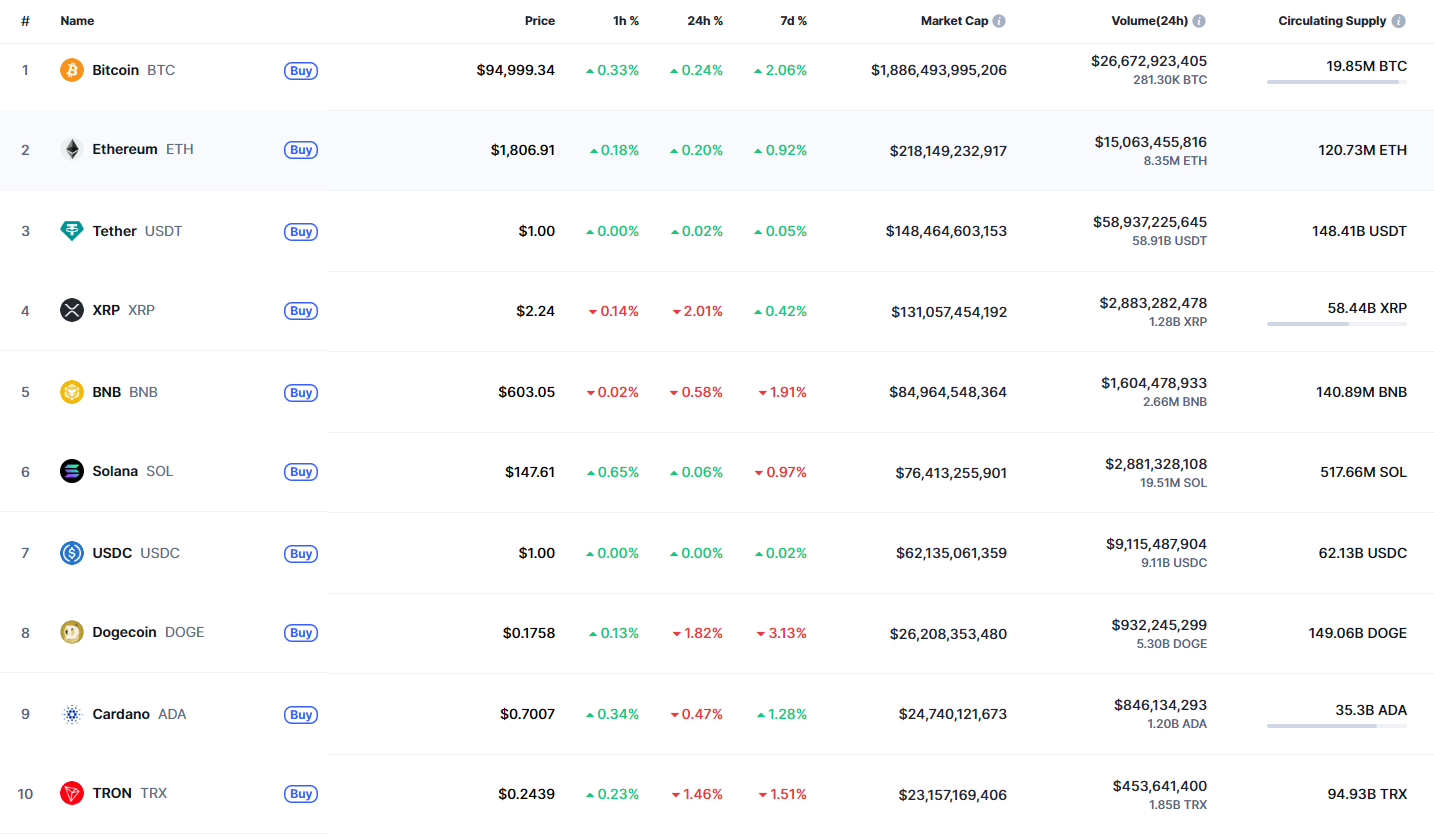Sort by the Price column header
Viewport: 1434px width, 834px height.
540,21
